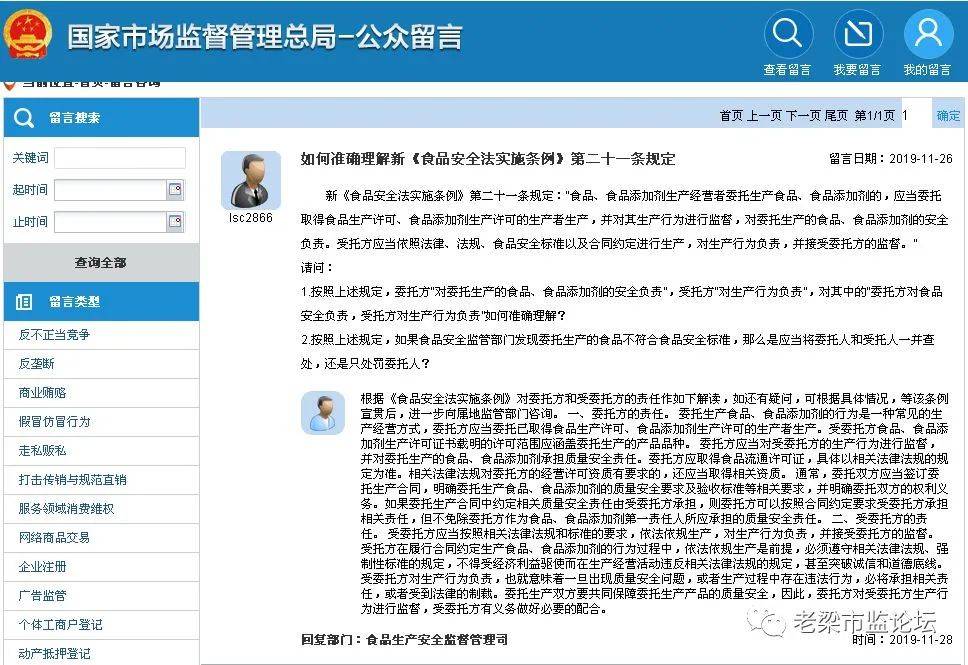Click the 留言搜索 magnifier icon
Screen dimensions: 968x665
coord(24,118)
